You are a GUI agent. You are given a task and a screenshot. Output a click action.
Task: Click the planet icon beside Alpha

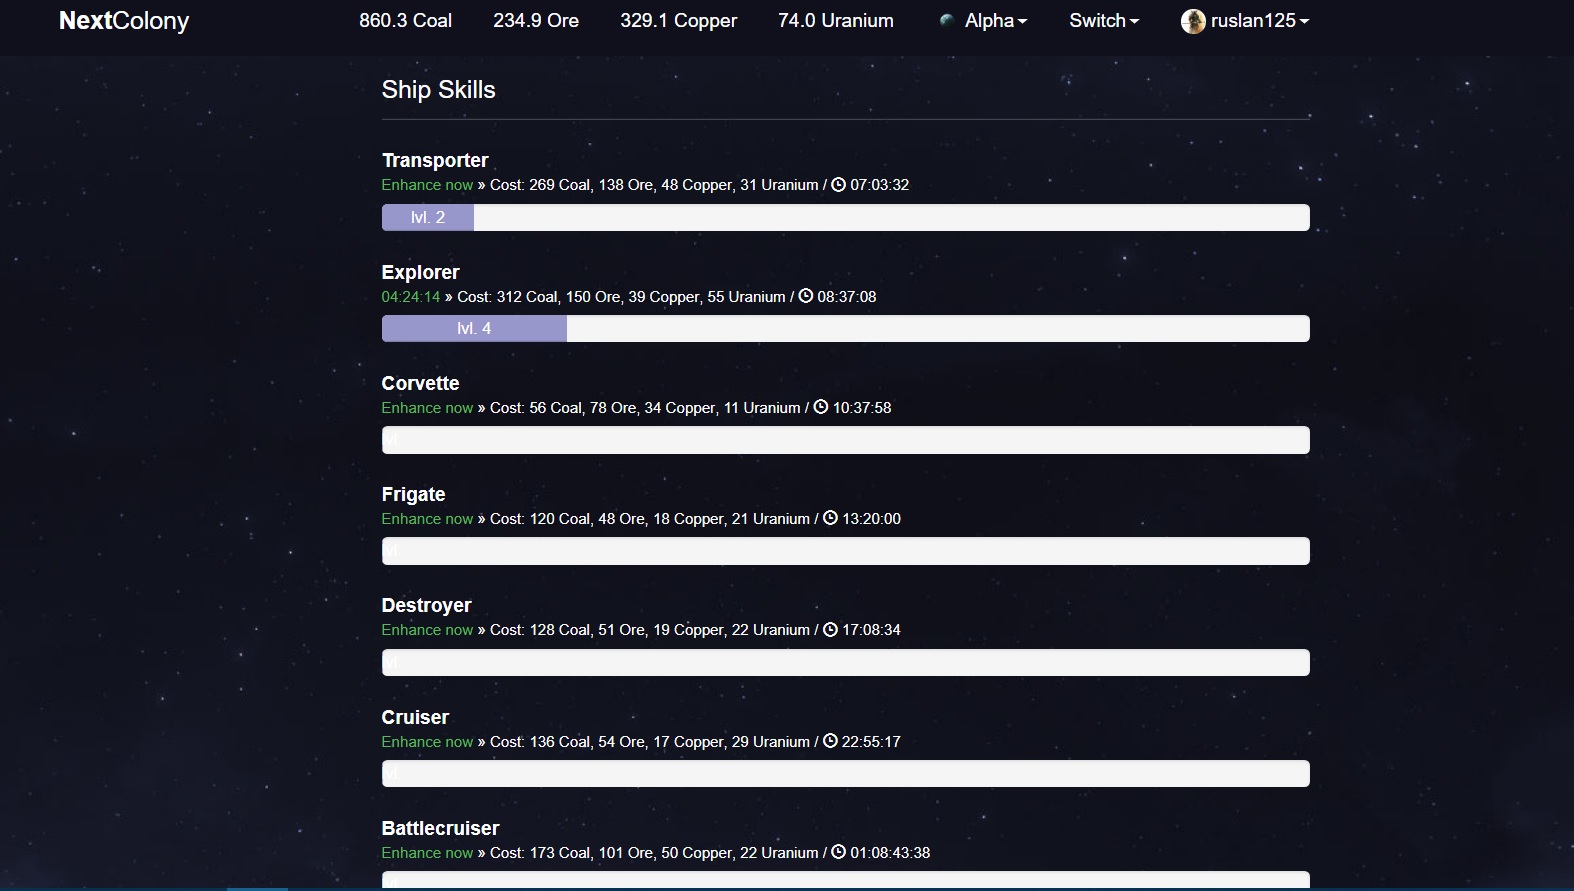pos(946,20)
